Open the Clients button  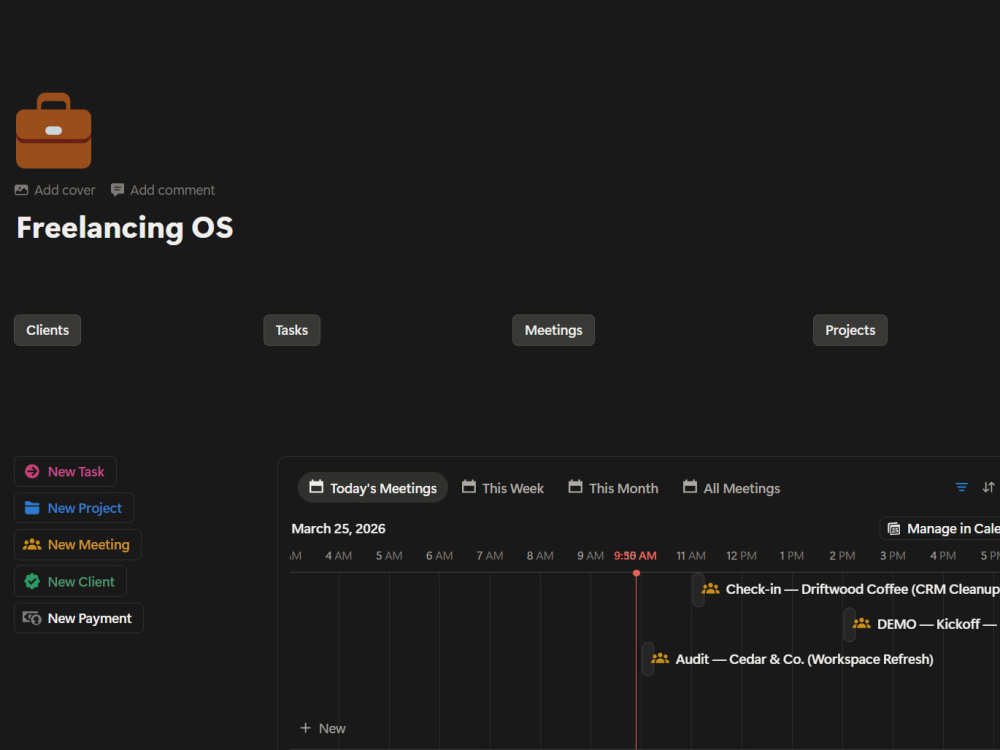pyautogui.click(x=47, y=330)
